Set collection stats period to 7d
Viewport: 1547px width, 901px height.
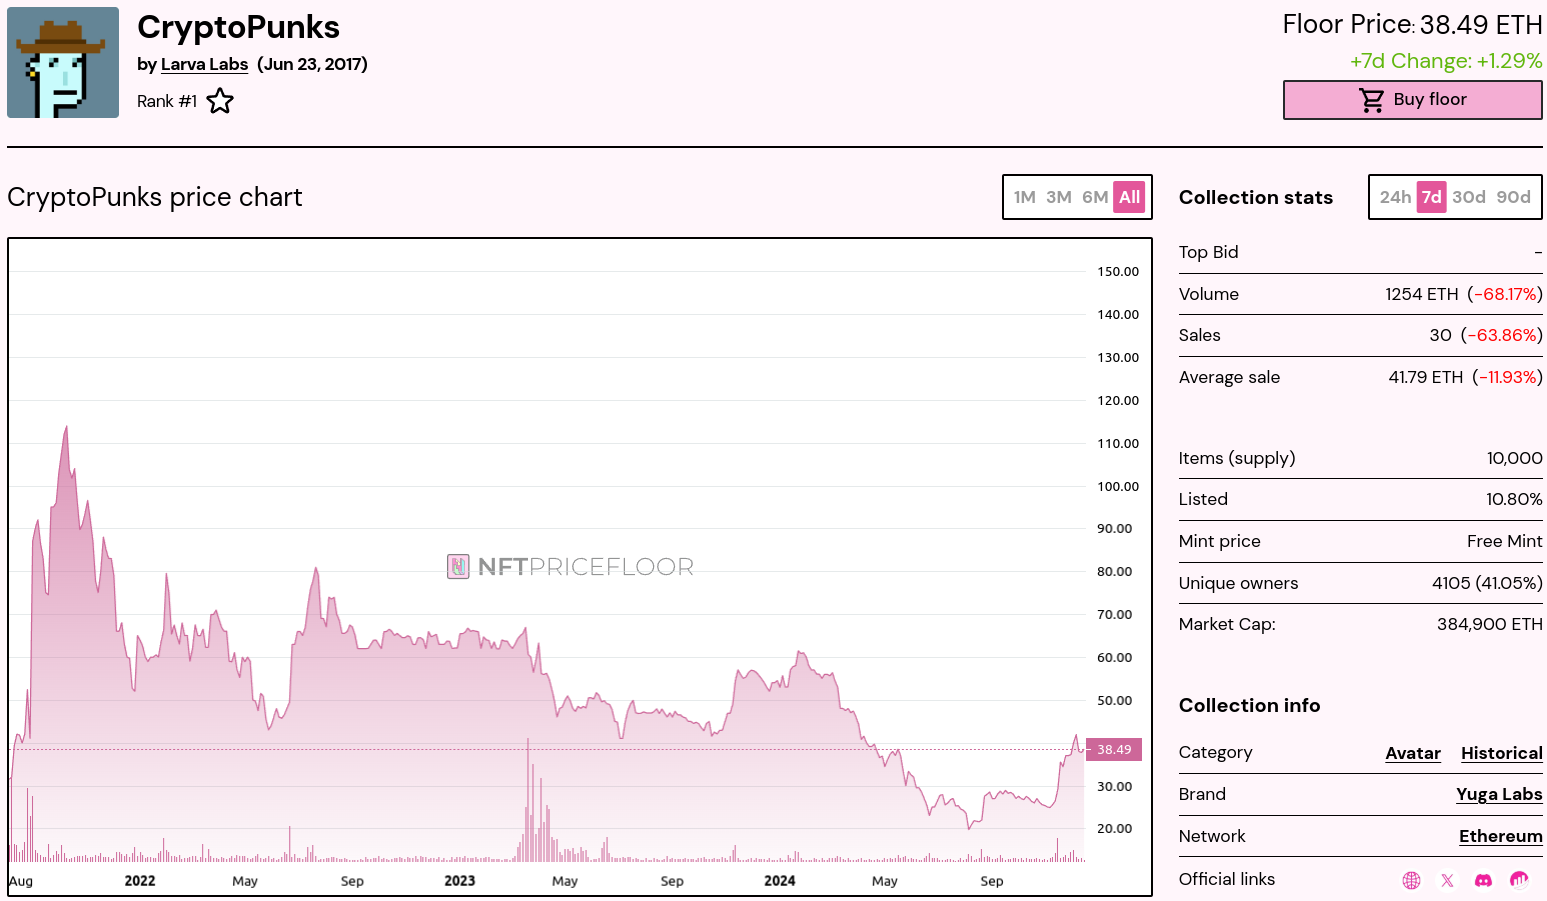[1432, 197]
